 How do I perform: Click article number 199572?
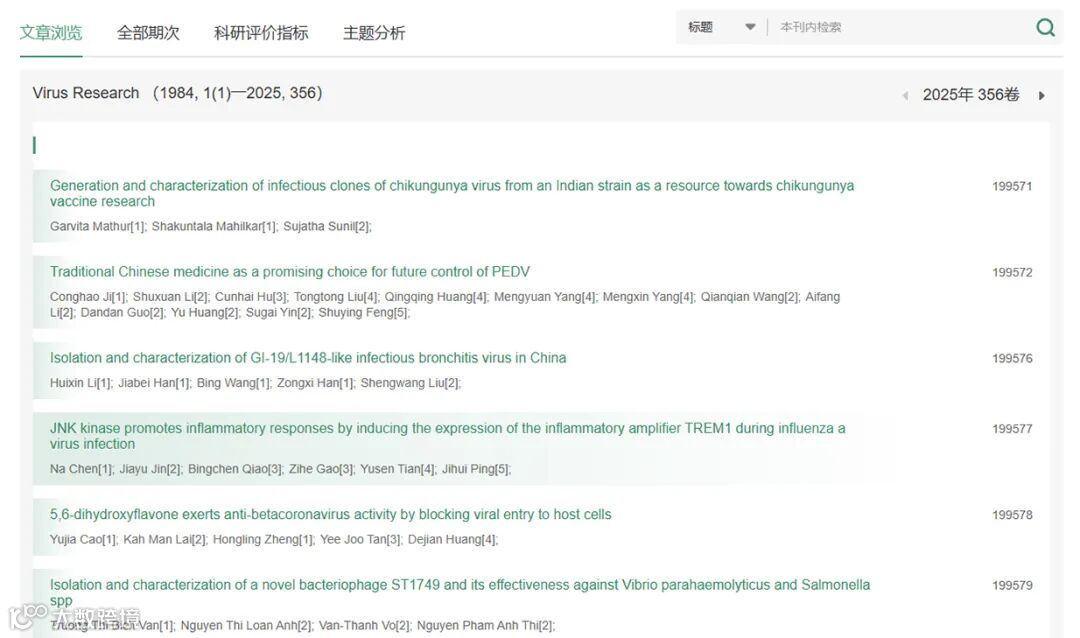pyautogui.click(x=1012, y=272)
